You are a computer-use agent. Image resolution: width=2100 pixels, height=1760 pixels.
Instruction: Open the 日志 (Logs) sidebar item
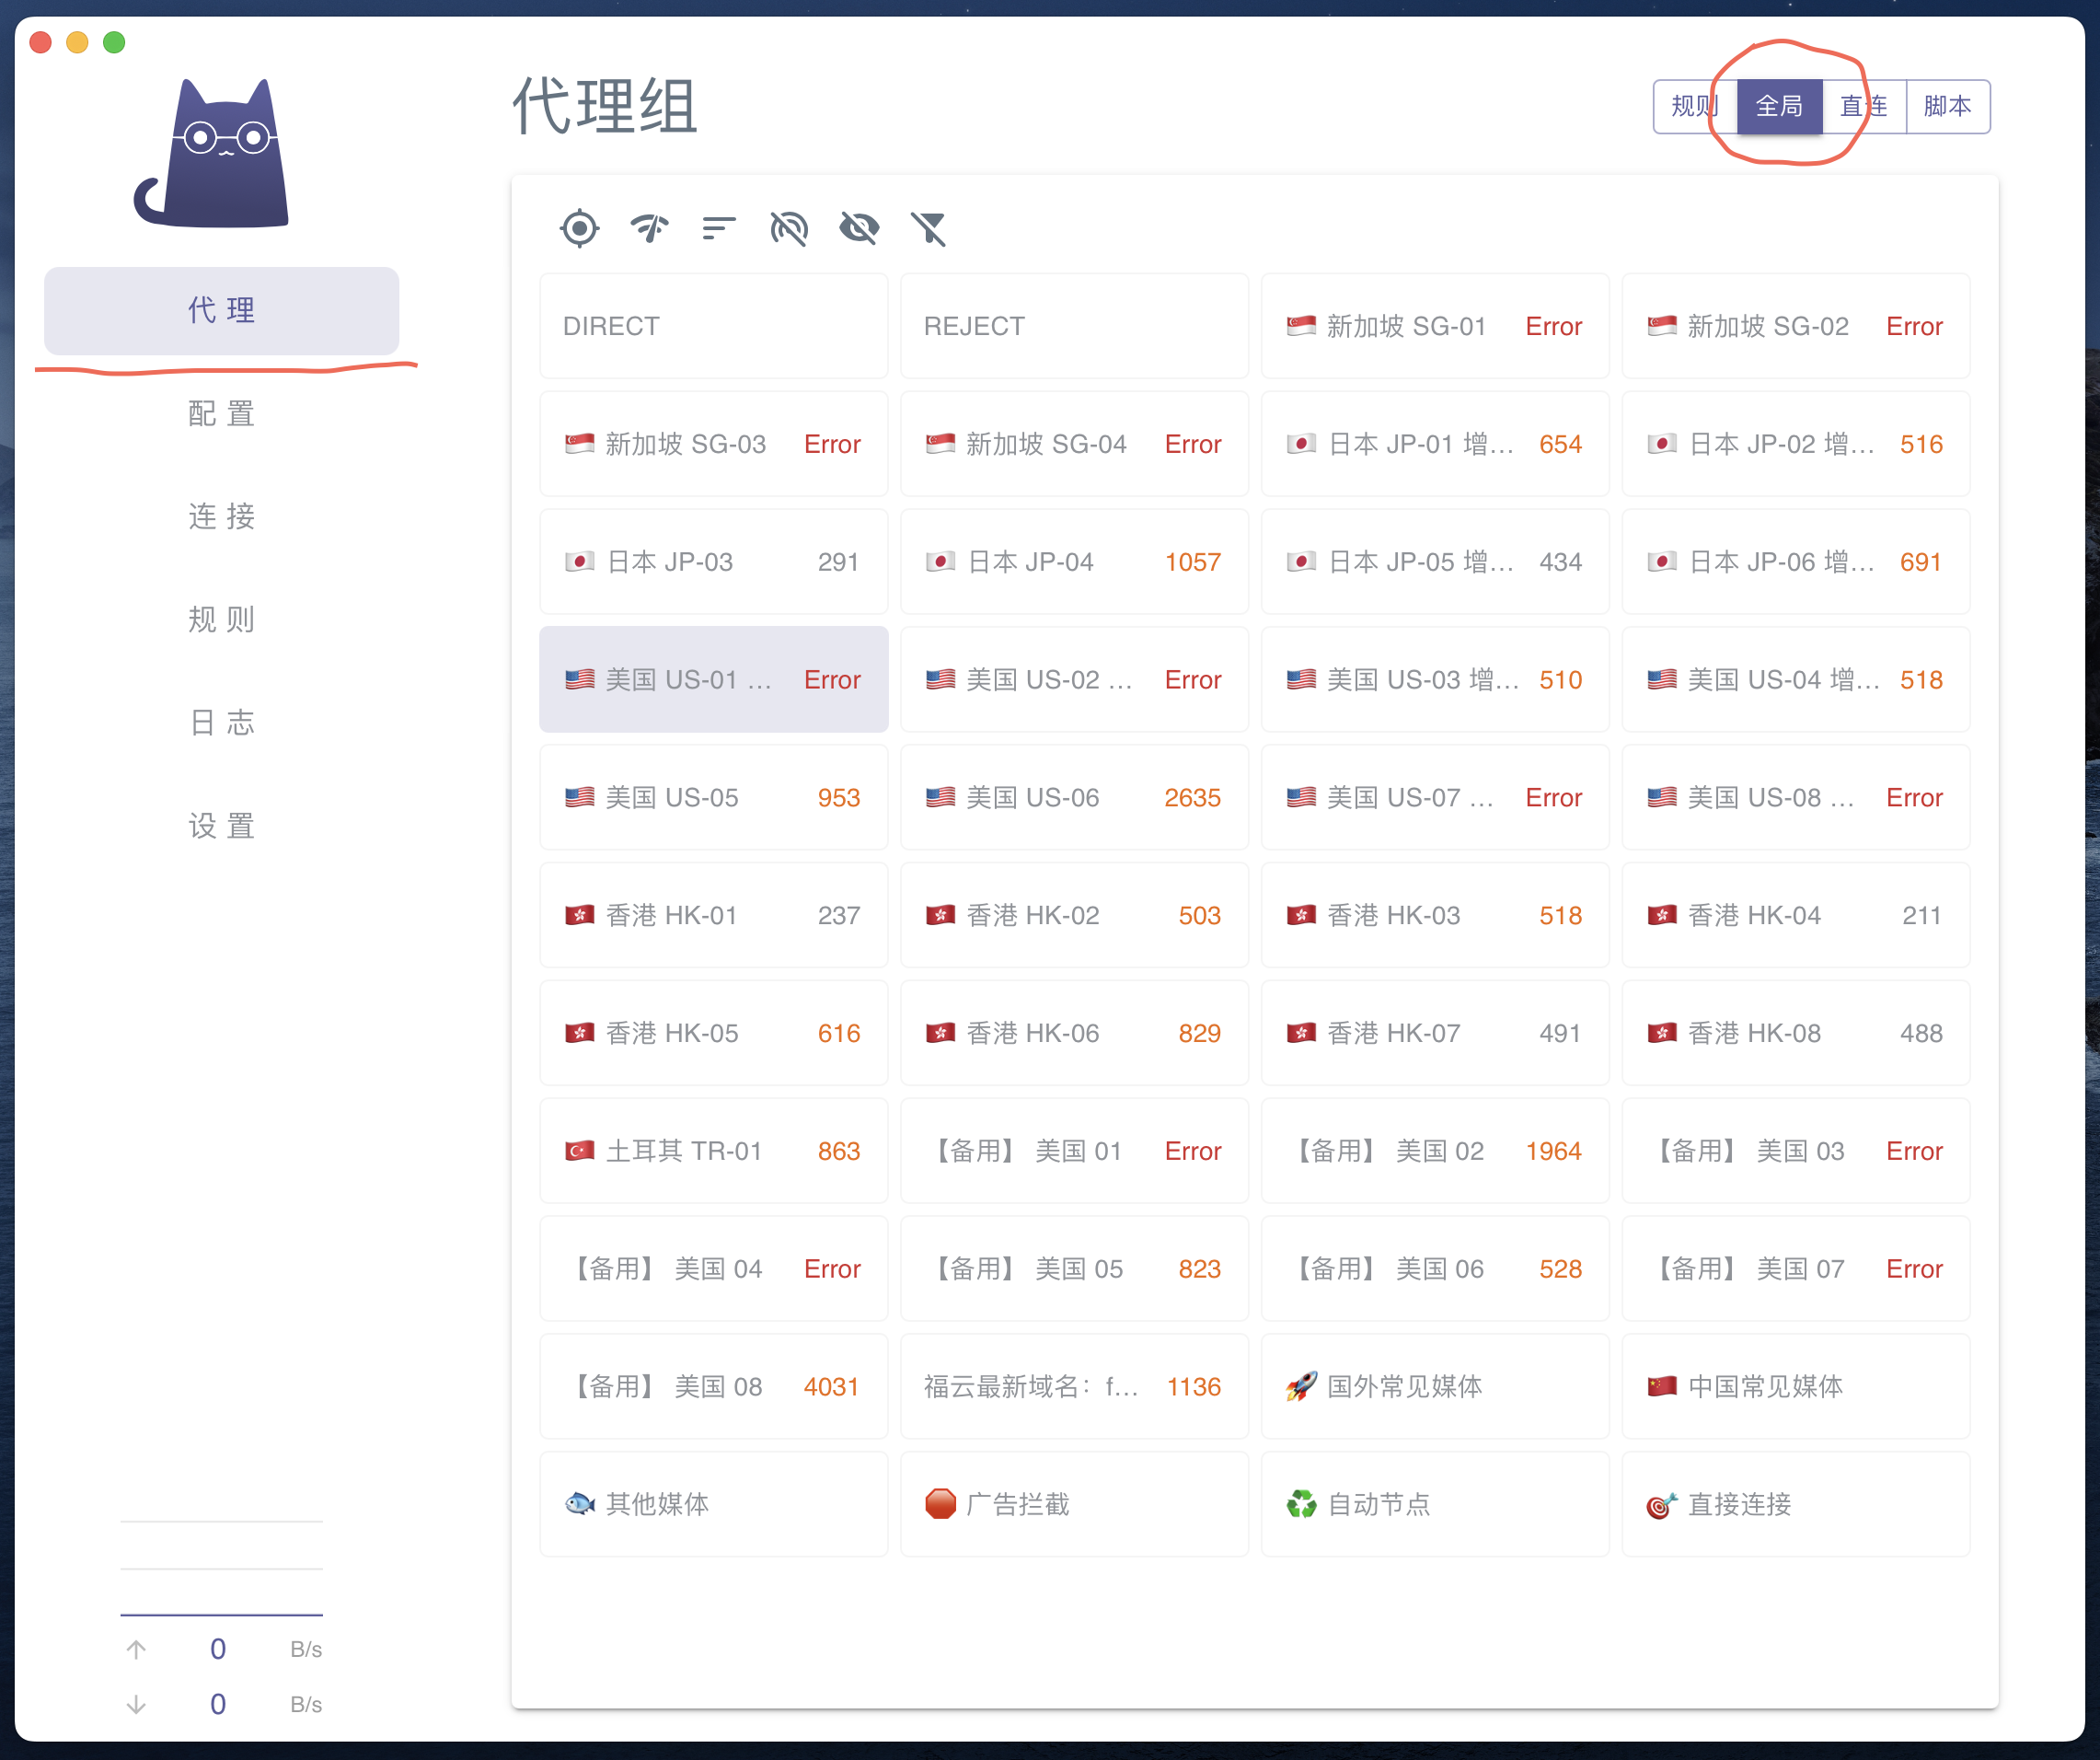[221, 722]
